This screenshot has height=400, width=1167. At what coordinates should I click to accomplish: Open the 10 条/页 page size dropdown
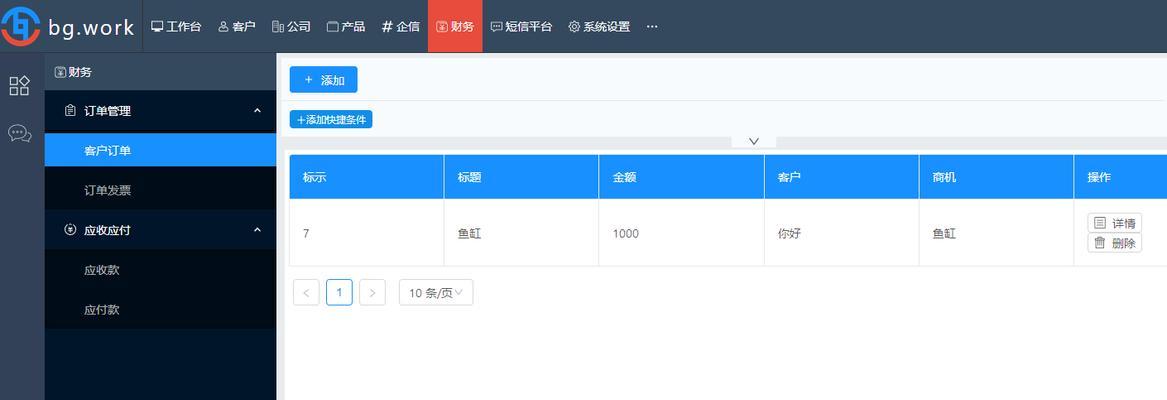pyautogui.click(x=435, y=293)
